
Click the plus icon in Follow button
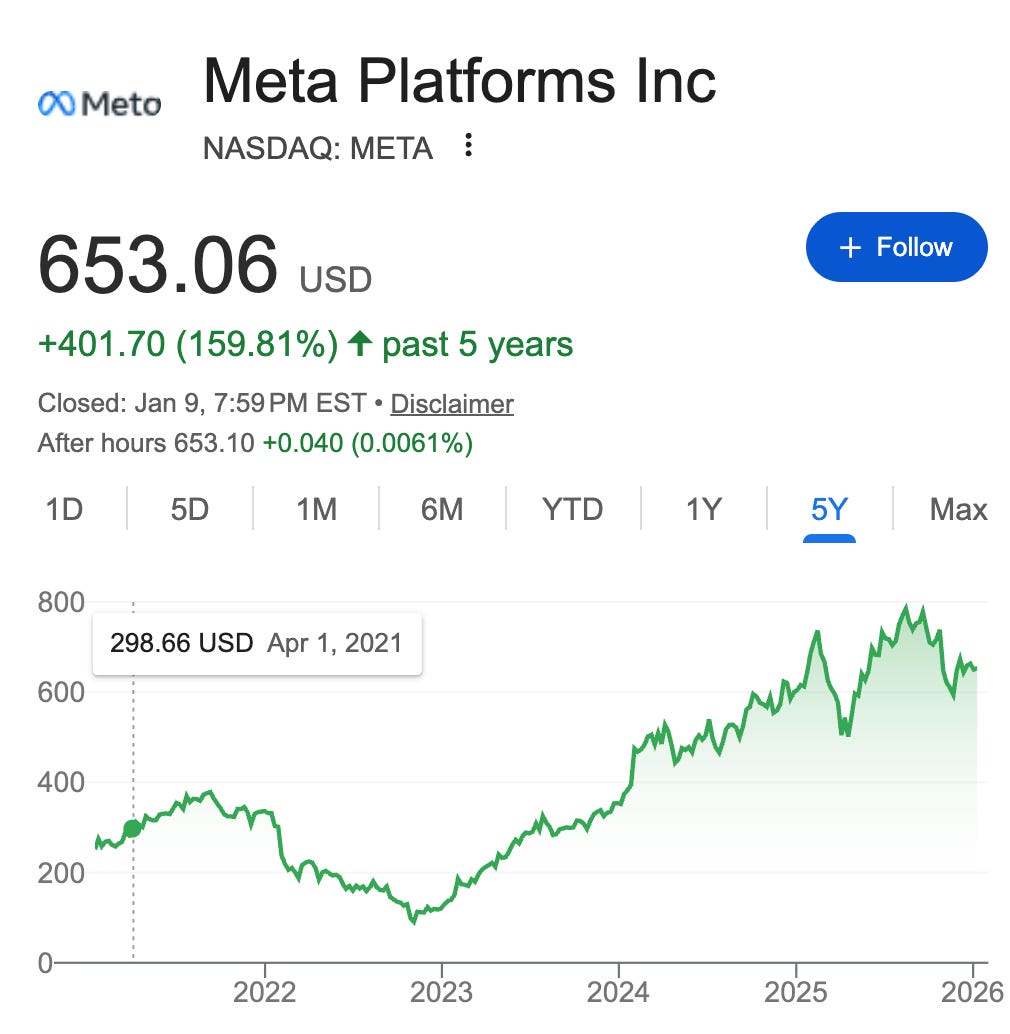click(850, 247)
